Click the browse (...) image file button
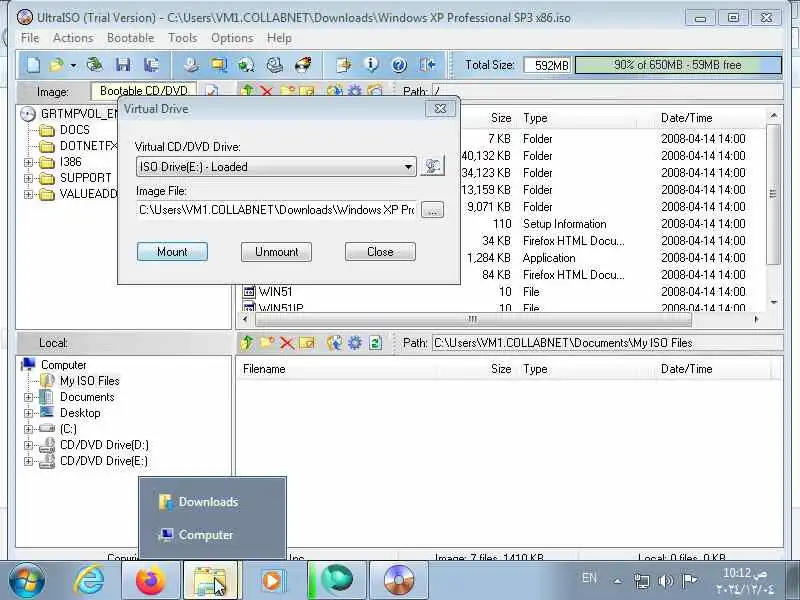Viewport: 800px width, 600px height. [x=432, y=210]
